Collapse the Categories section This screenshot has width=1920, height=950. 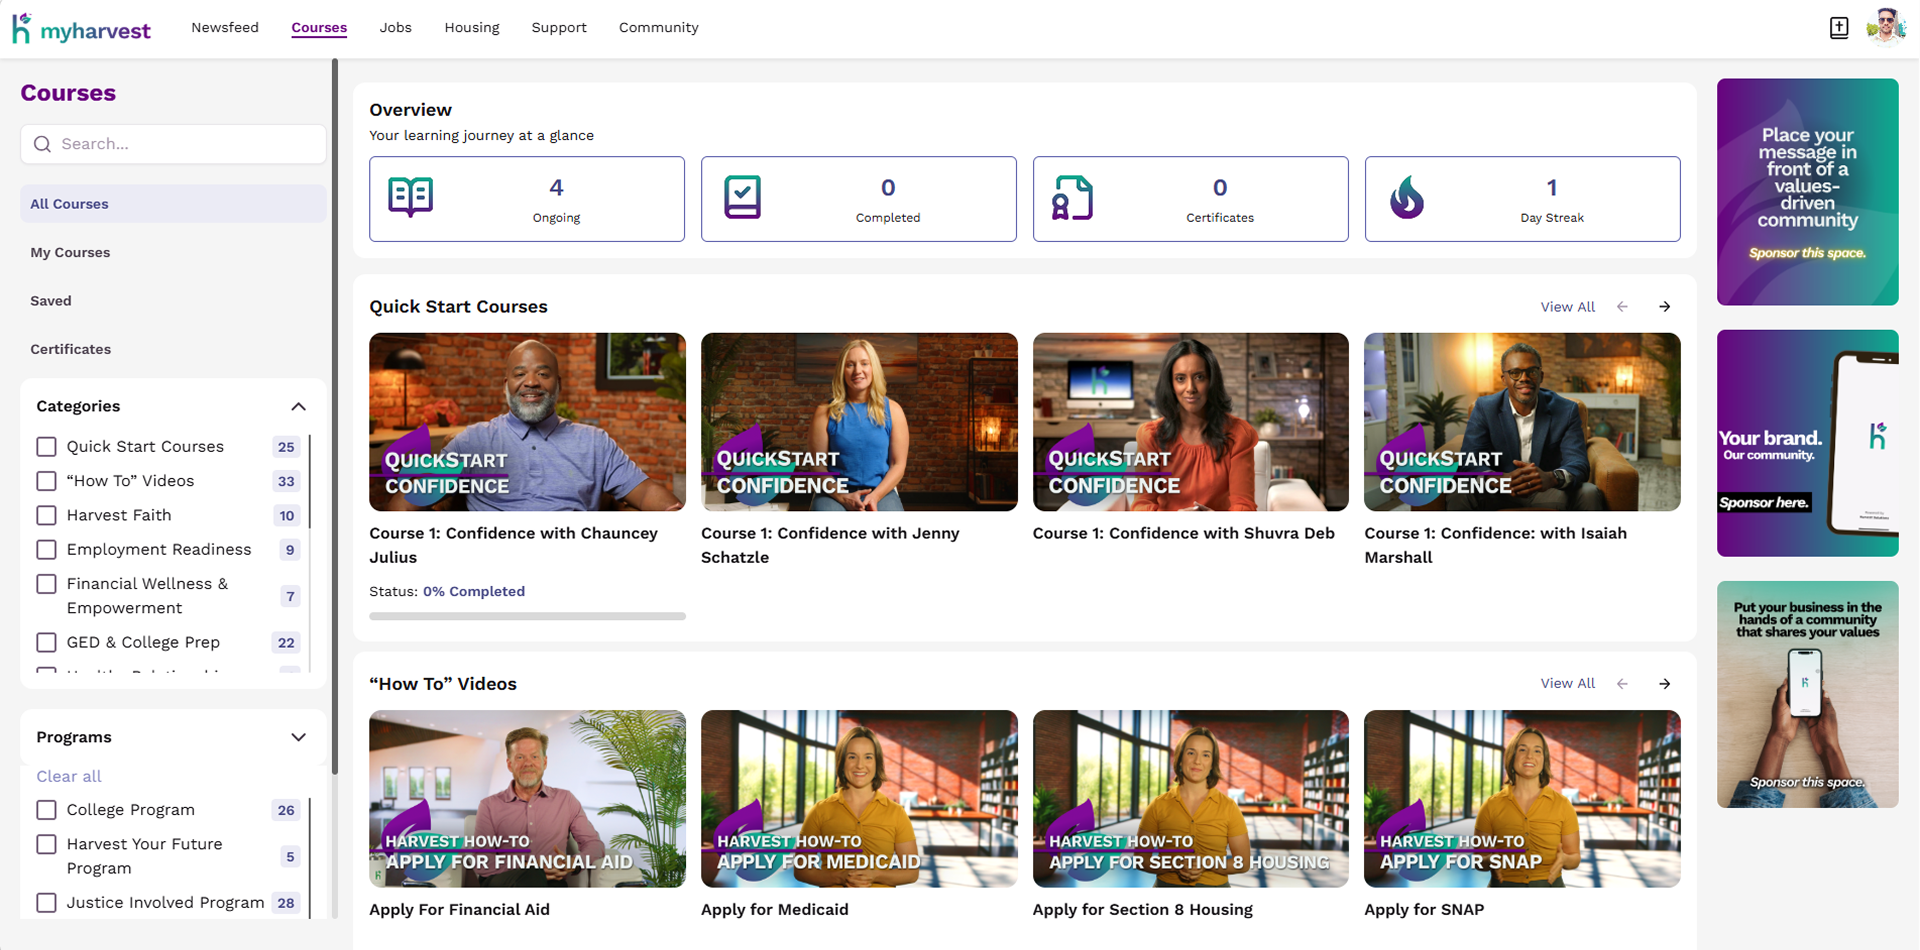(298, 406)
